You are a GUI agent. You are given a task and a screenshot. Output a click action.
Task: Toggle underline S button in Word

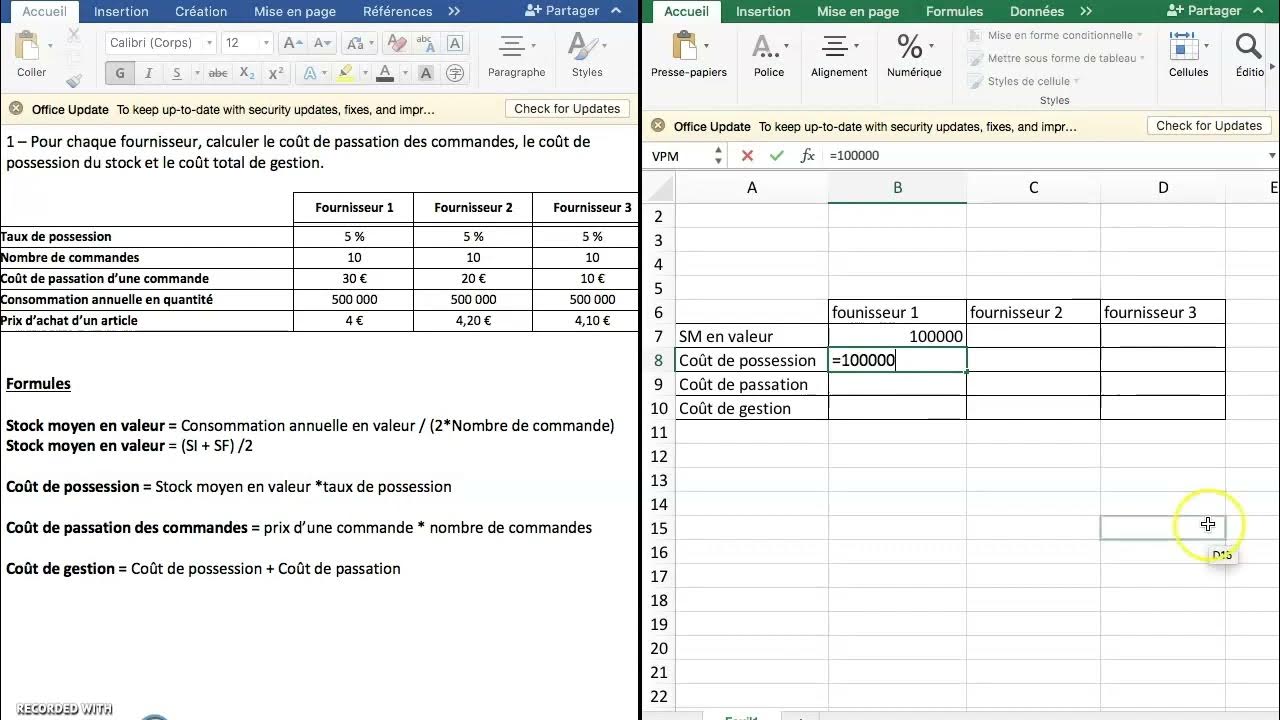click(x=176, y=73)
